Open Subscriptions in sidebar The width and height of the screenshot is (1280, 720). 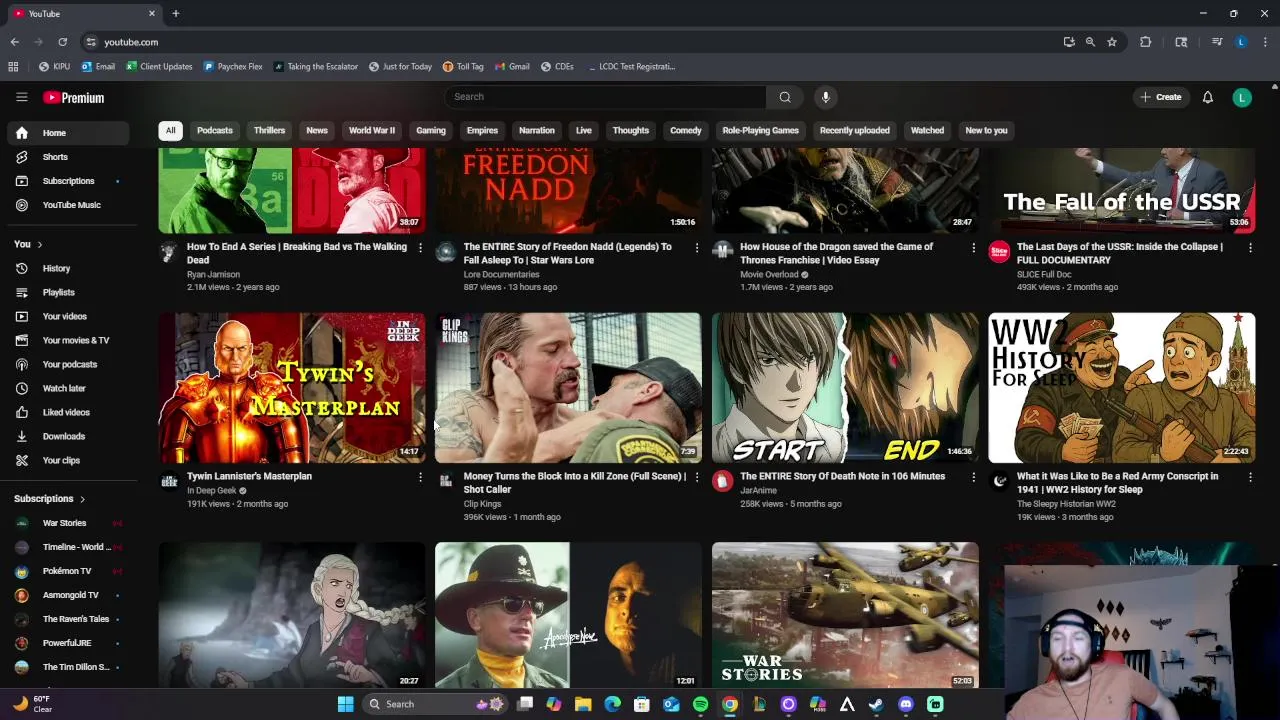68,181
